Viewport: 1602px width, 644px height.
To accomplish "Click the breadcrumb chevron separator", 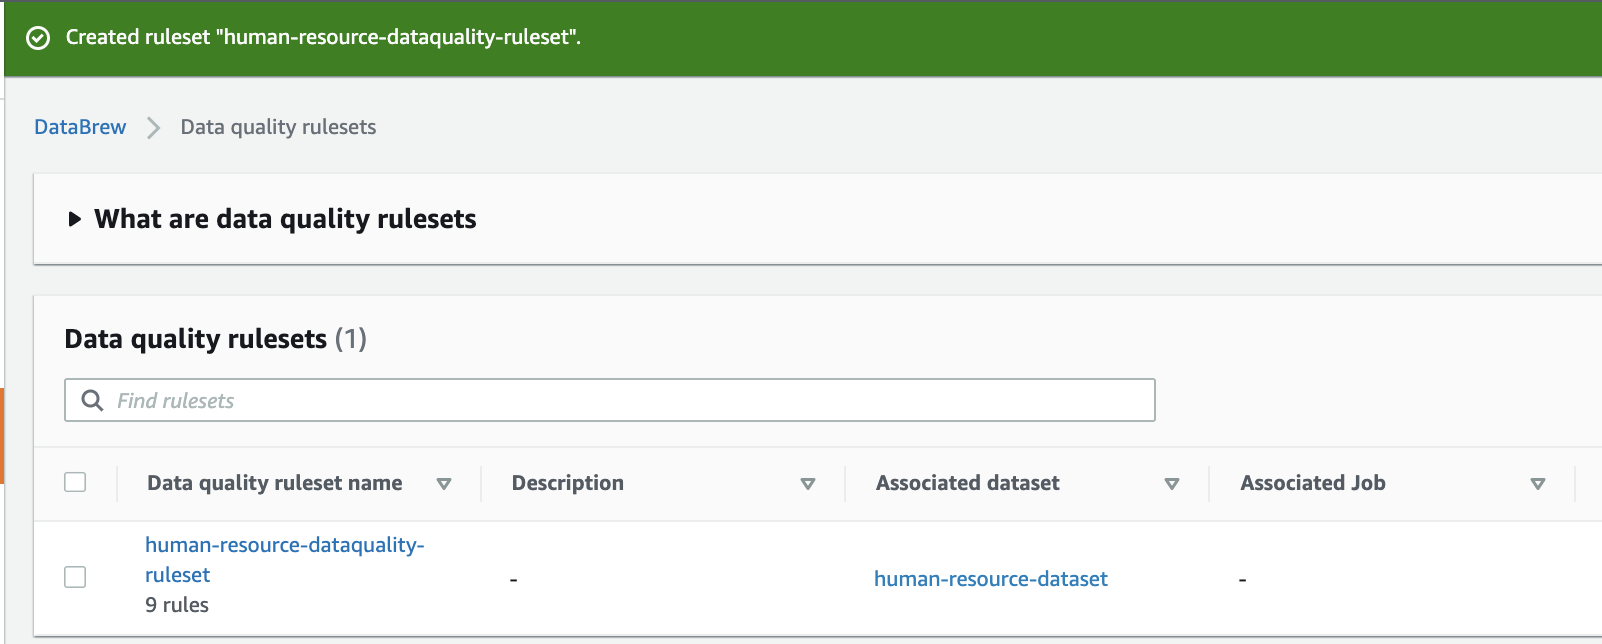I will point(153,128).
